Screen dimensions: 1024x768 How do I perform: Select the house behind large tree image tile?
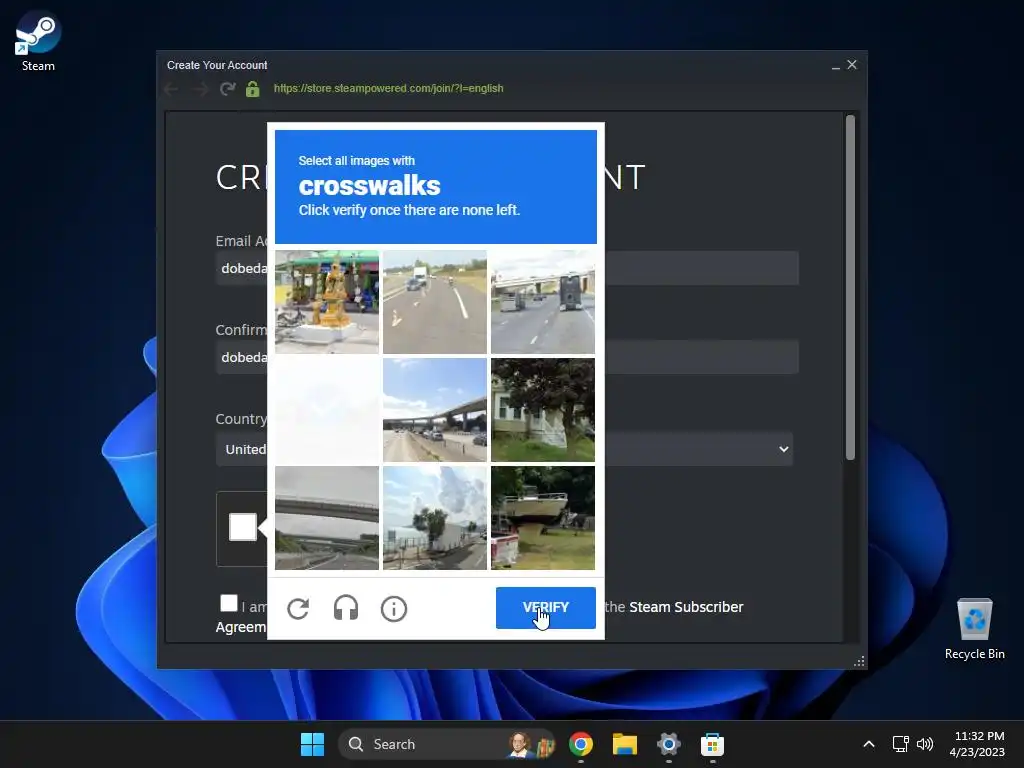[543, 409]
